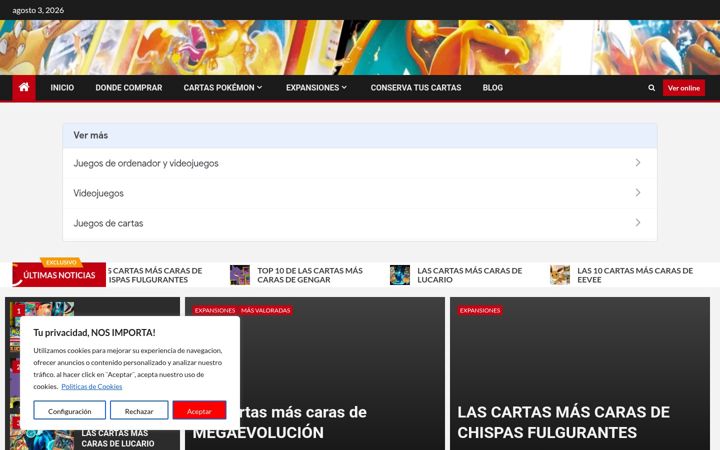Viewport: 720px width, 450px height.
Task: Click the Charizard banner image
Action: [360, 47]
